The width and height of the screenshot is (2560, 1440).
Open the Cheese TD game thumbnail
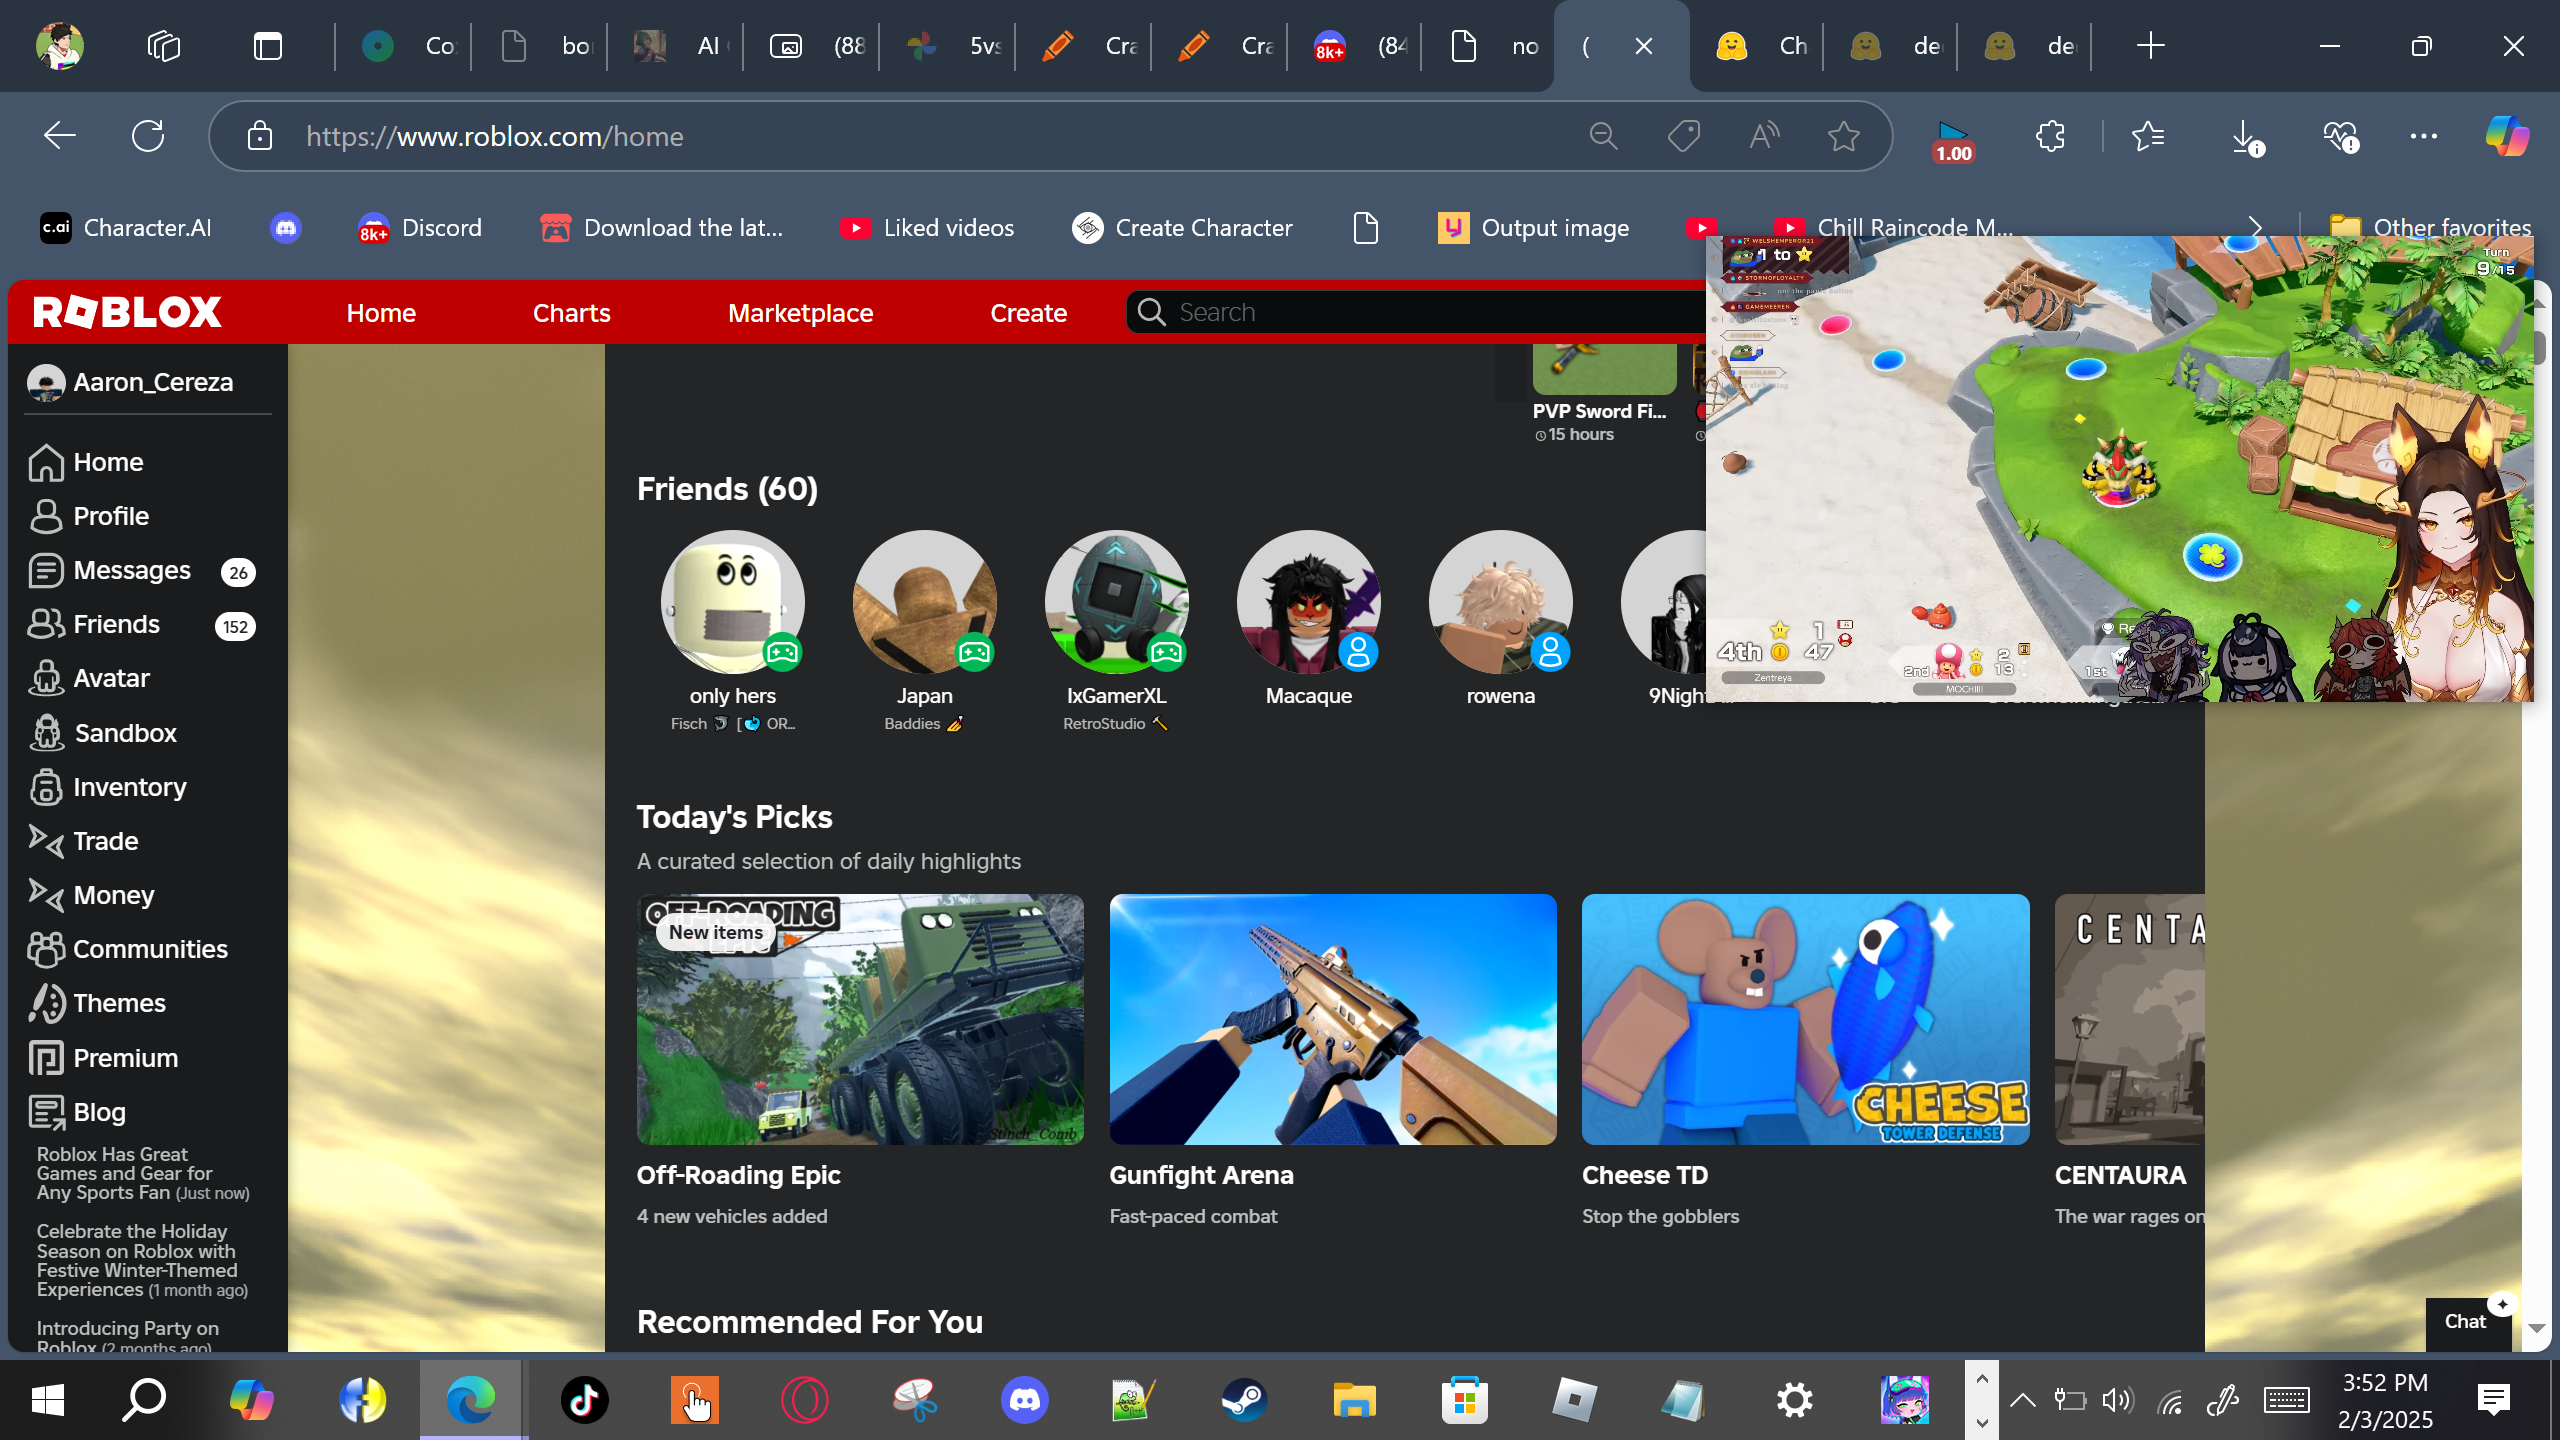(x=1806, y=1019)
